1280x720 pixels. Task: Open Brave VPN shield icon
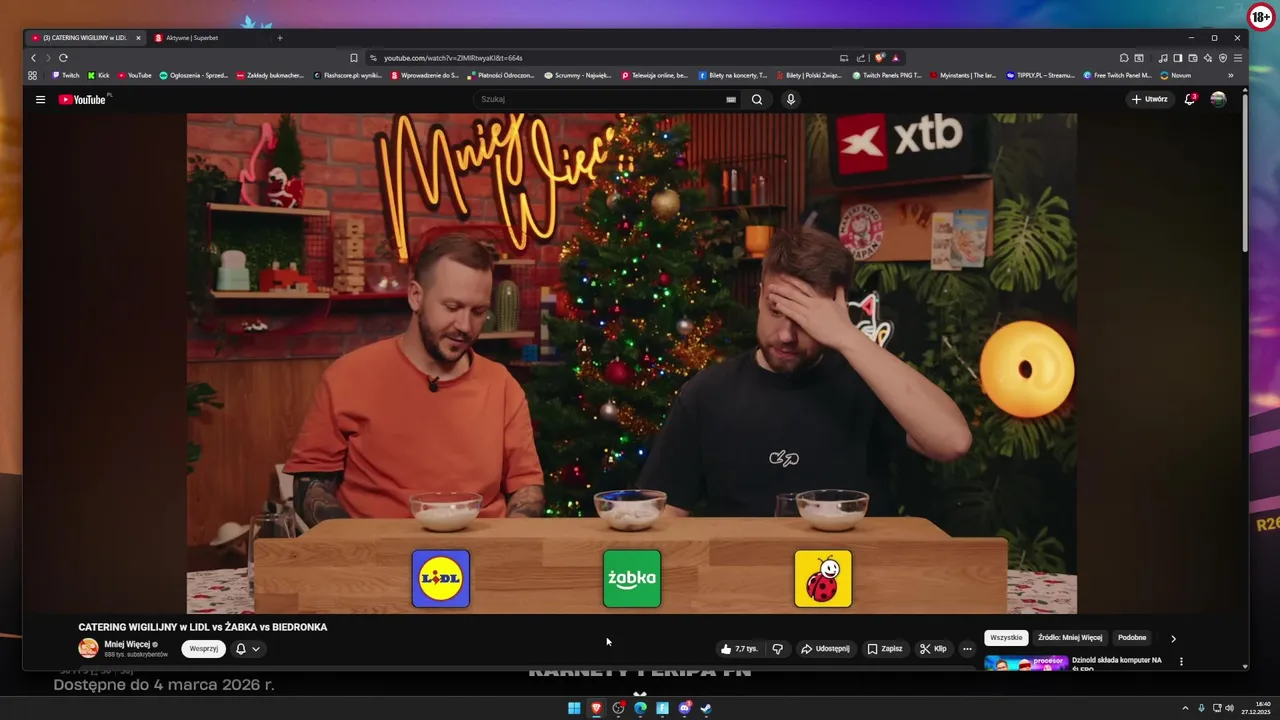click(1223, 58)
